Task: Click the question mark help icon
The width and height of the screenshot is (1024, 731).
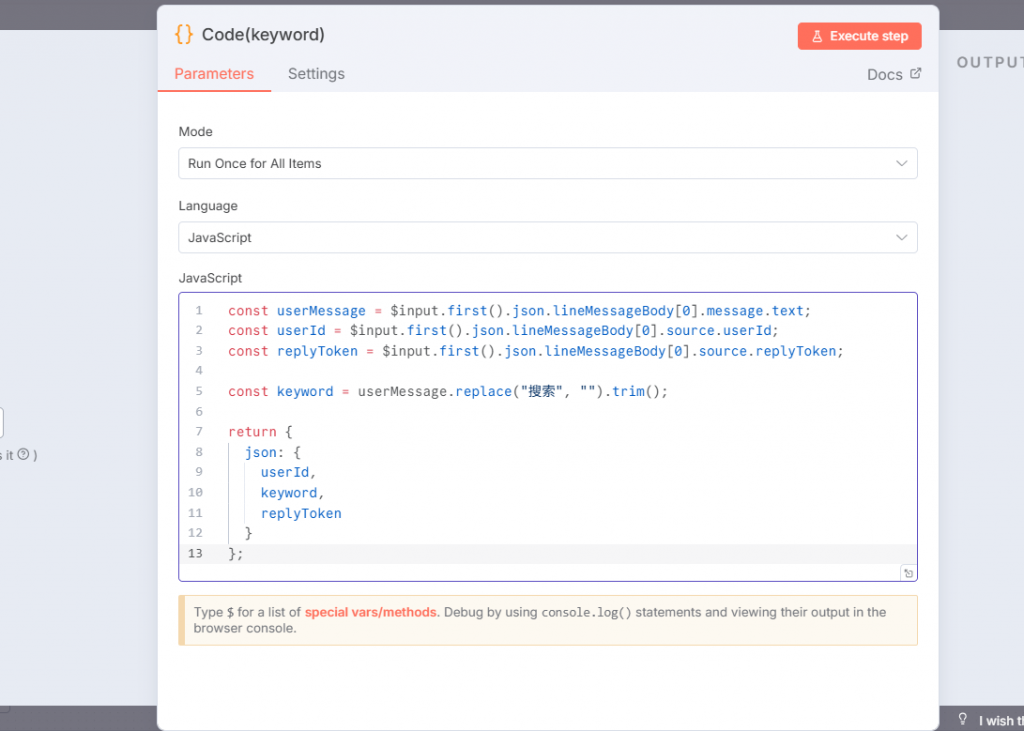Action: pyautogui.click(x=23, y=455)
